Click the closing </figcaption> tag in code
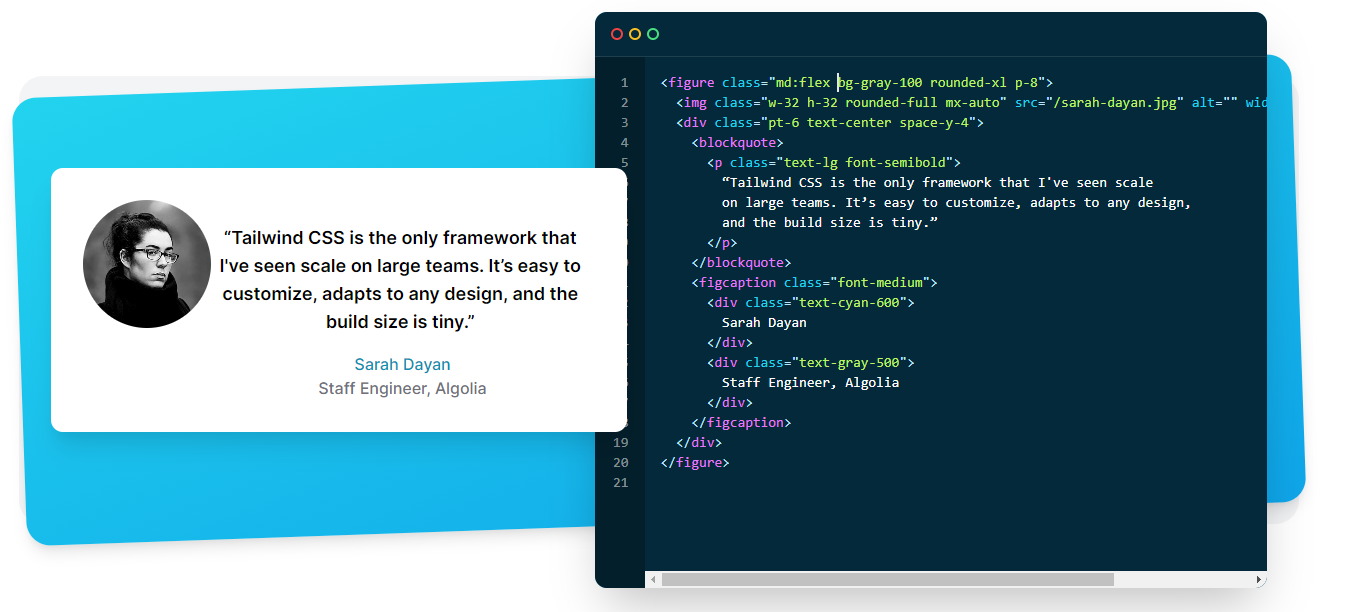Image resolution: width=1353 pixels, height=612 pixels. [741, 423]
